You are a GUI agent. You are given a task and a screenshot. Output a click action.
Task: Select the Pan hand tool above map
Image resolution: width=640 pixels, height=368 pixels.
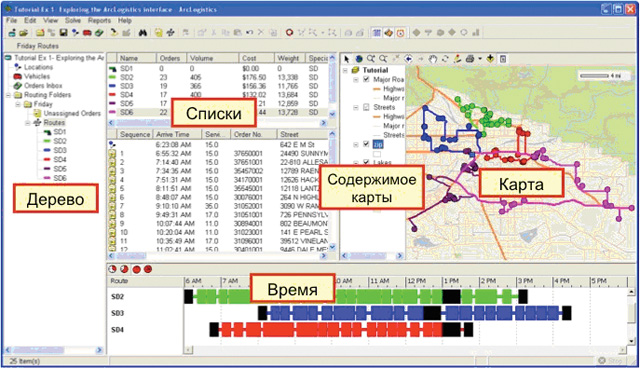[x=433, y=59]
